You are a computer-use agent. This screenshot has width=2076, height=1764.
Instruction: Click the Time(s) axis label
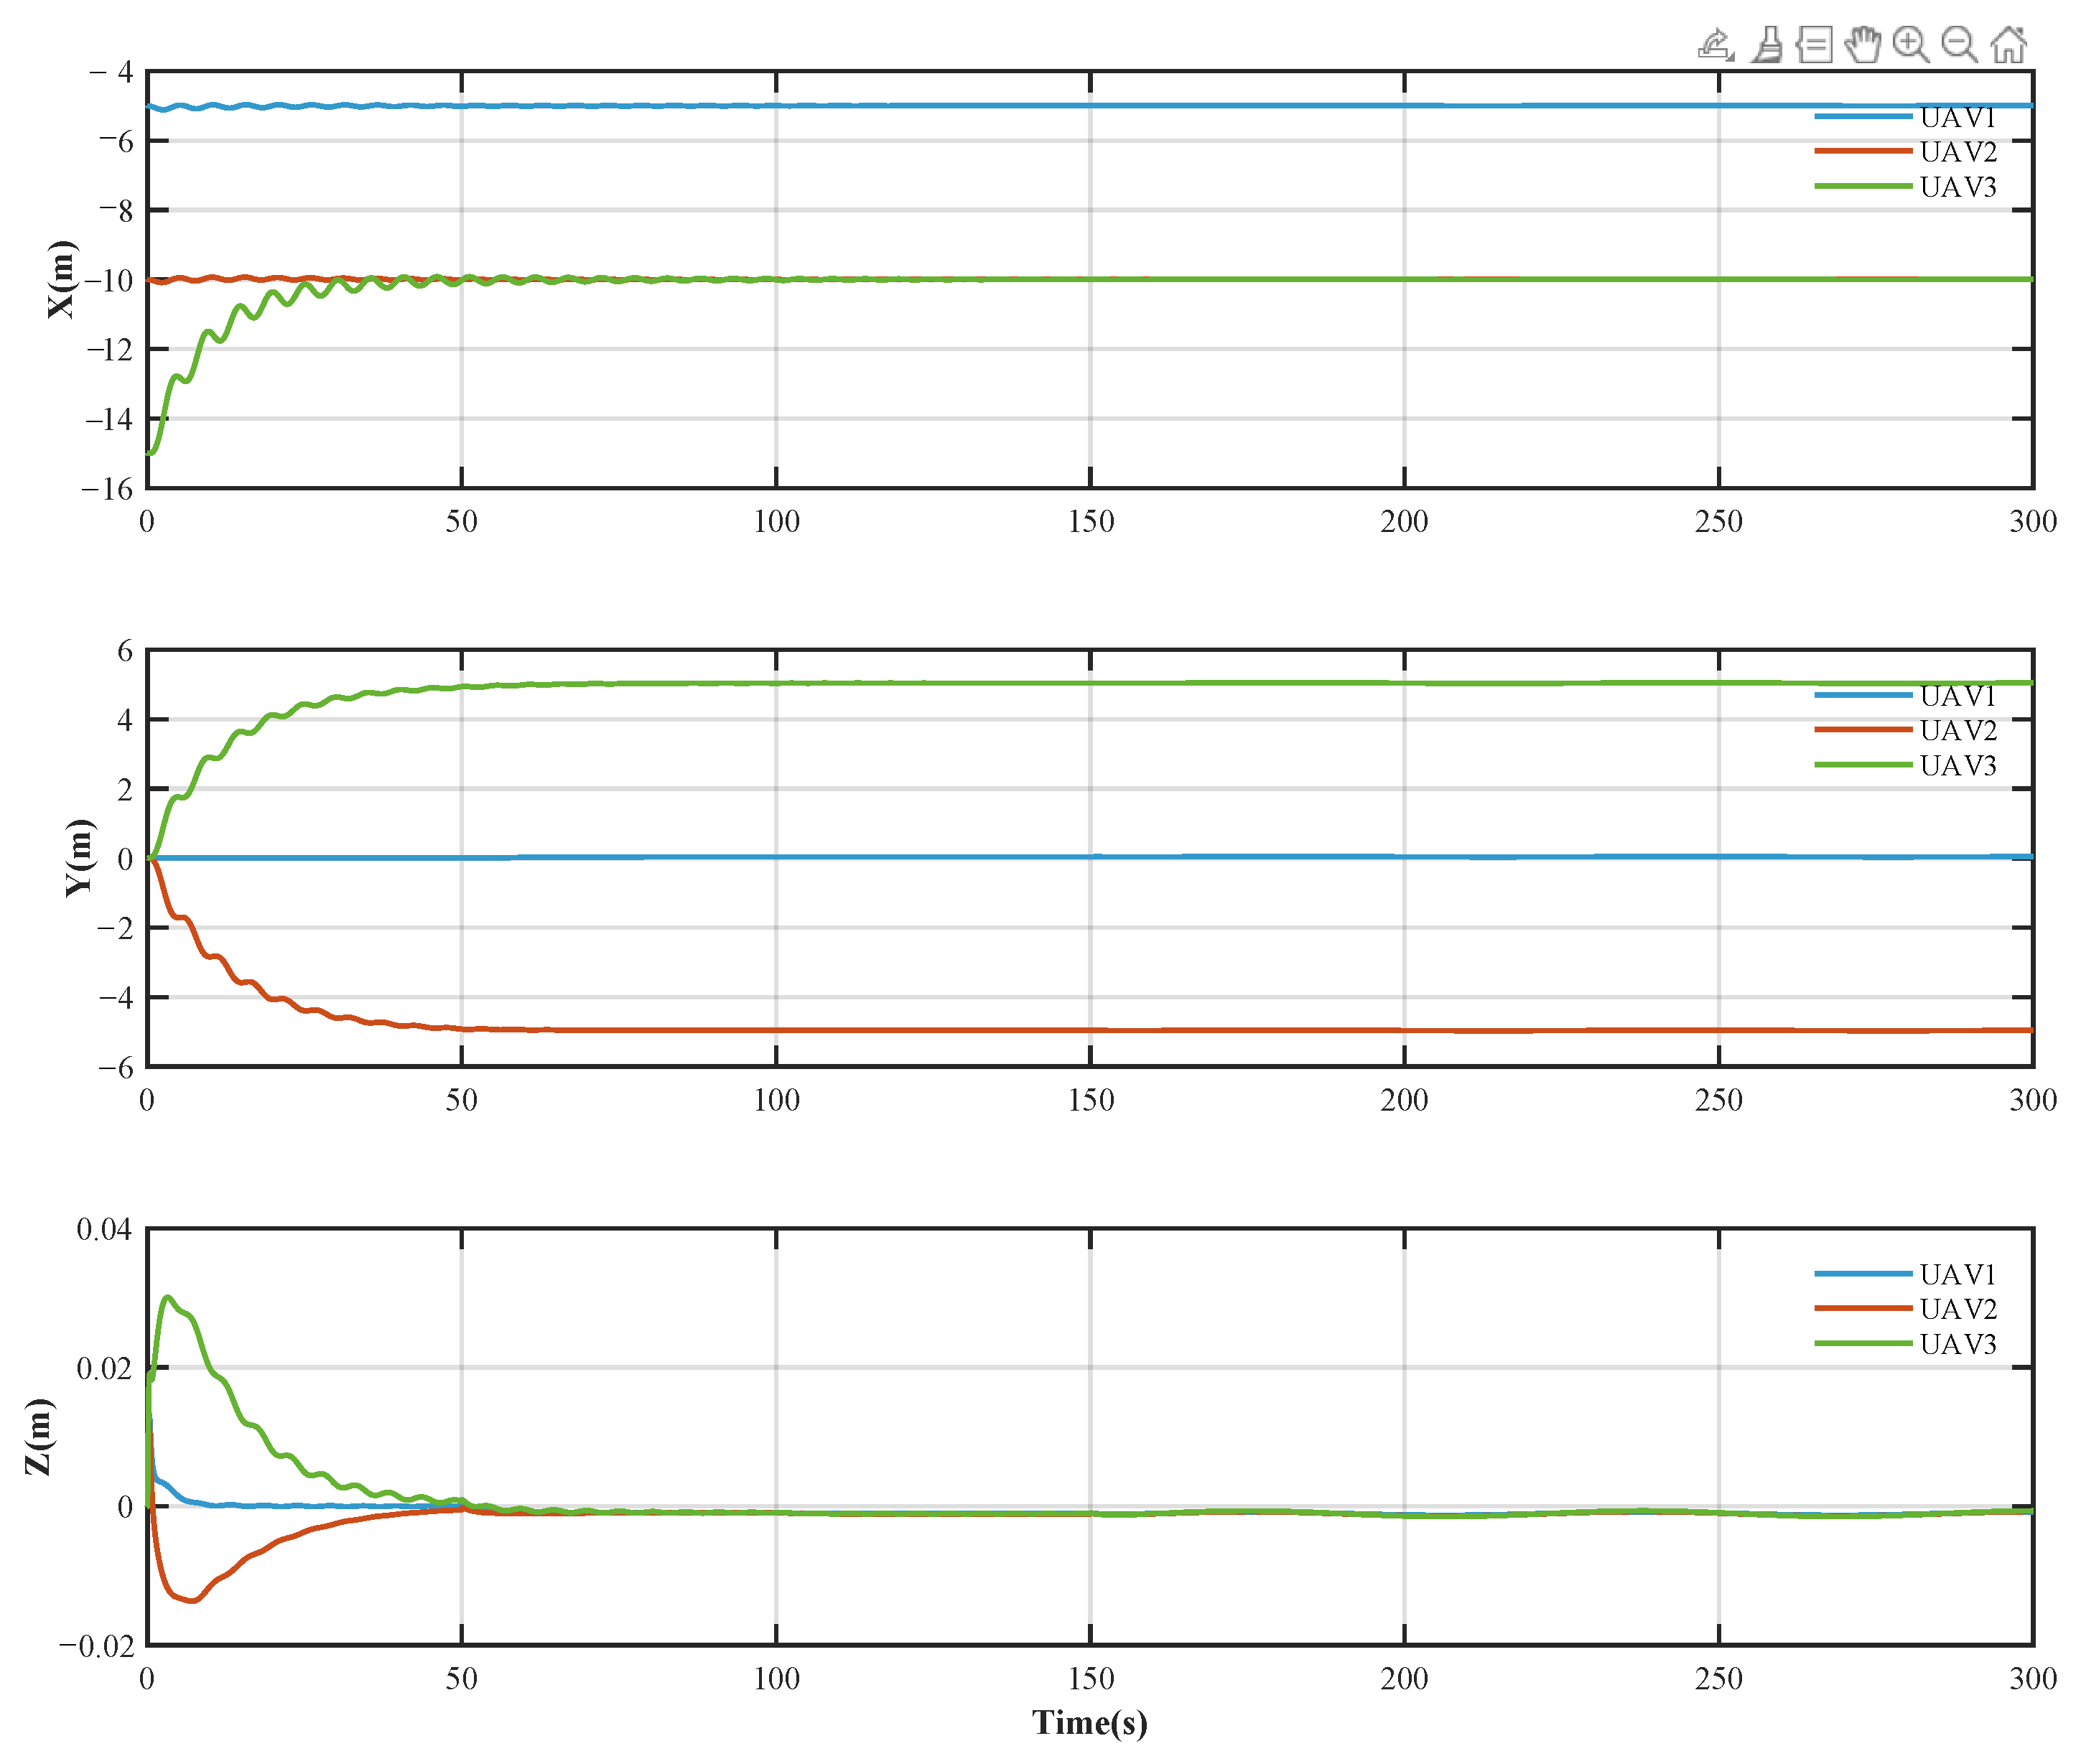(1089, 1722)
